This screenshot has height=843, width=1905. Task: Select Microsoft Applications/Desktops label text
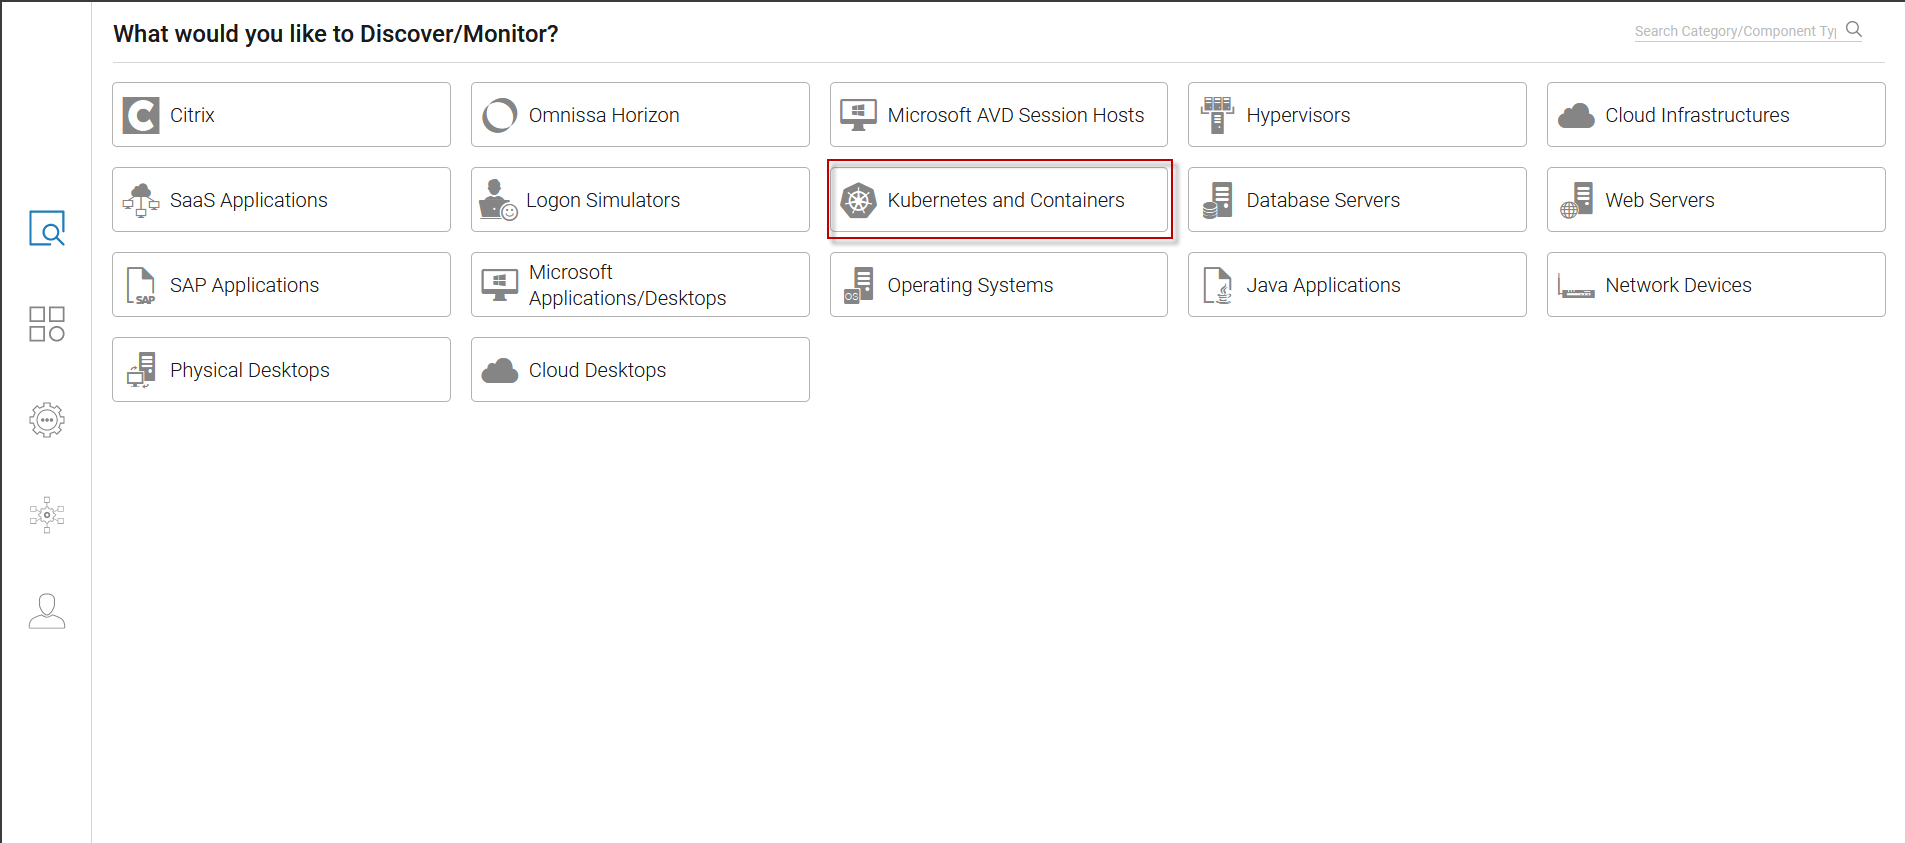(x=627, y=285)
